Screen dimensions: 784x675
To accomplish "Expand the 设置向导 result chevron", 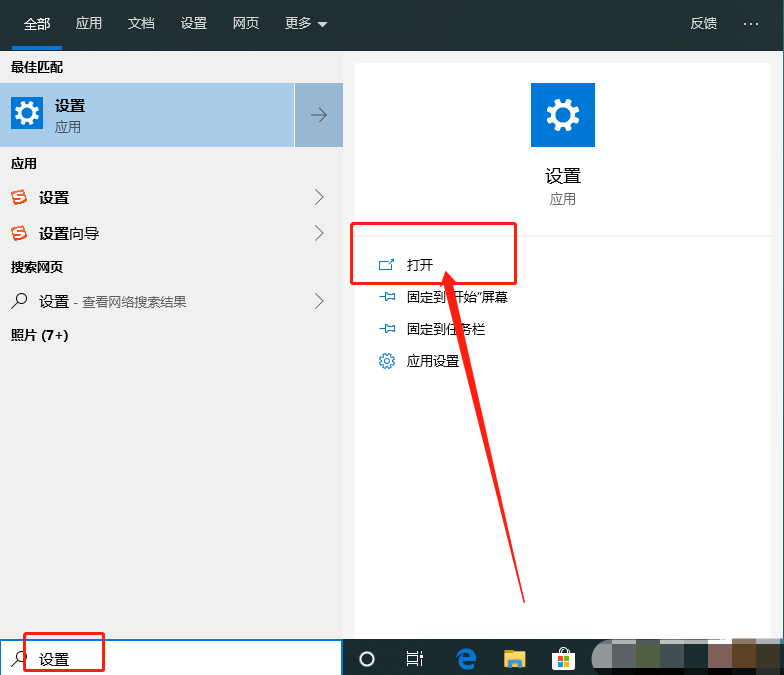I will [319, 233].
